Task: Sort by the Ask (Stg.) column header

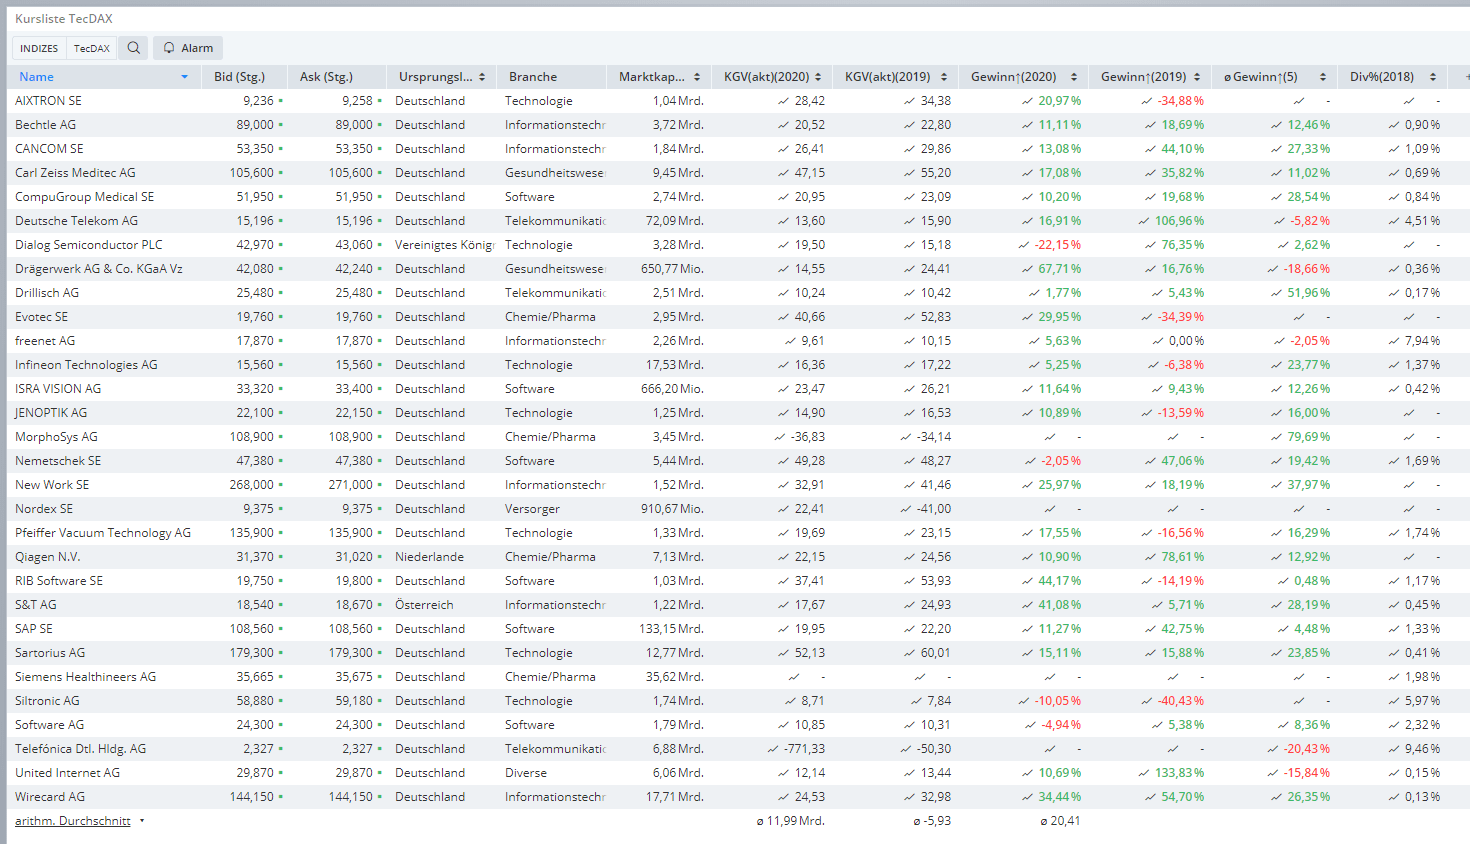Action: click(326, 77)
